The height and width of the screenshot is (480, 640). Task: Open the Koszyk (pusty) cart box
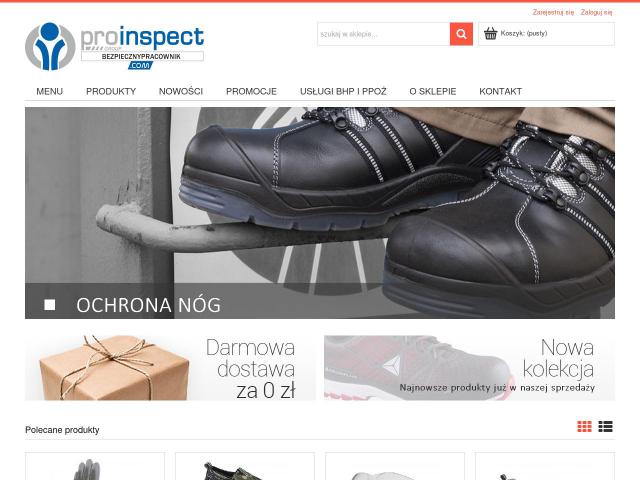pos(546,34)
